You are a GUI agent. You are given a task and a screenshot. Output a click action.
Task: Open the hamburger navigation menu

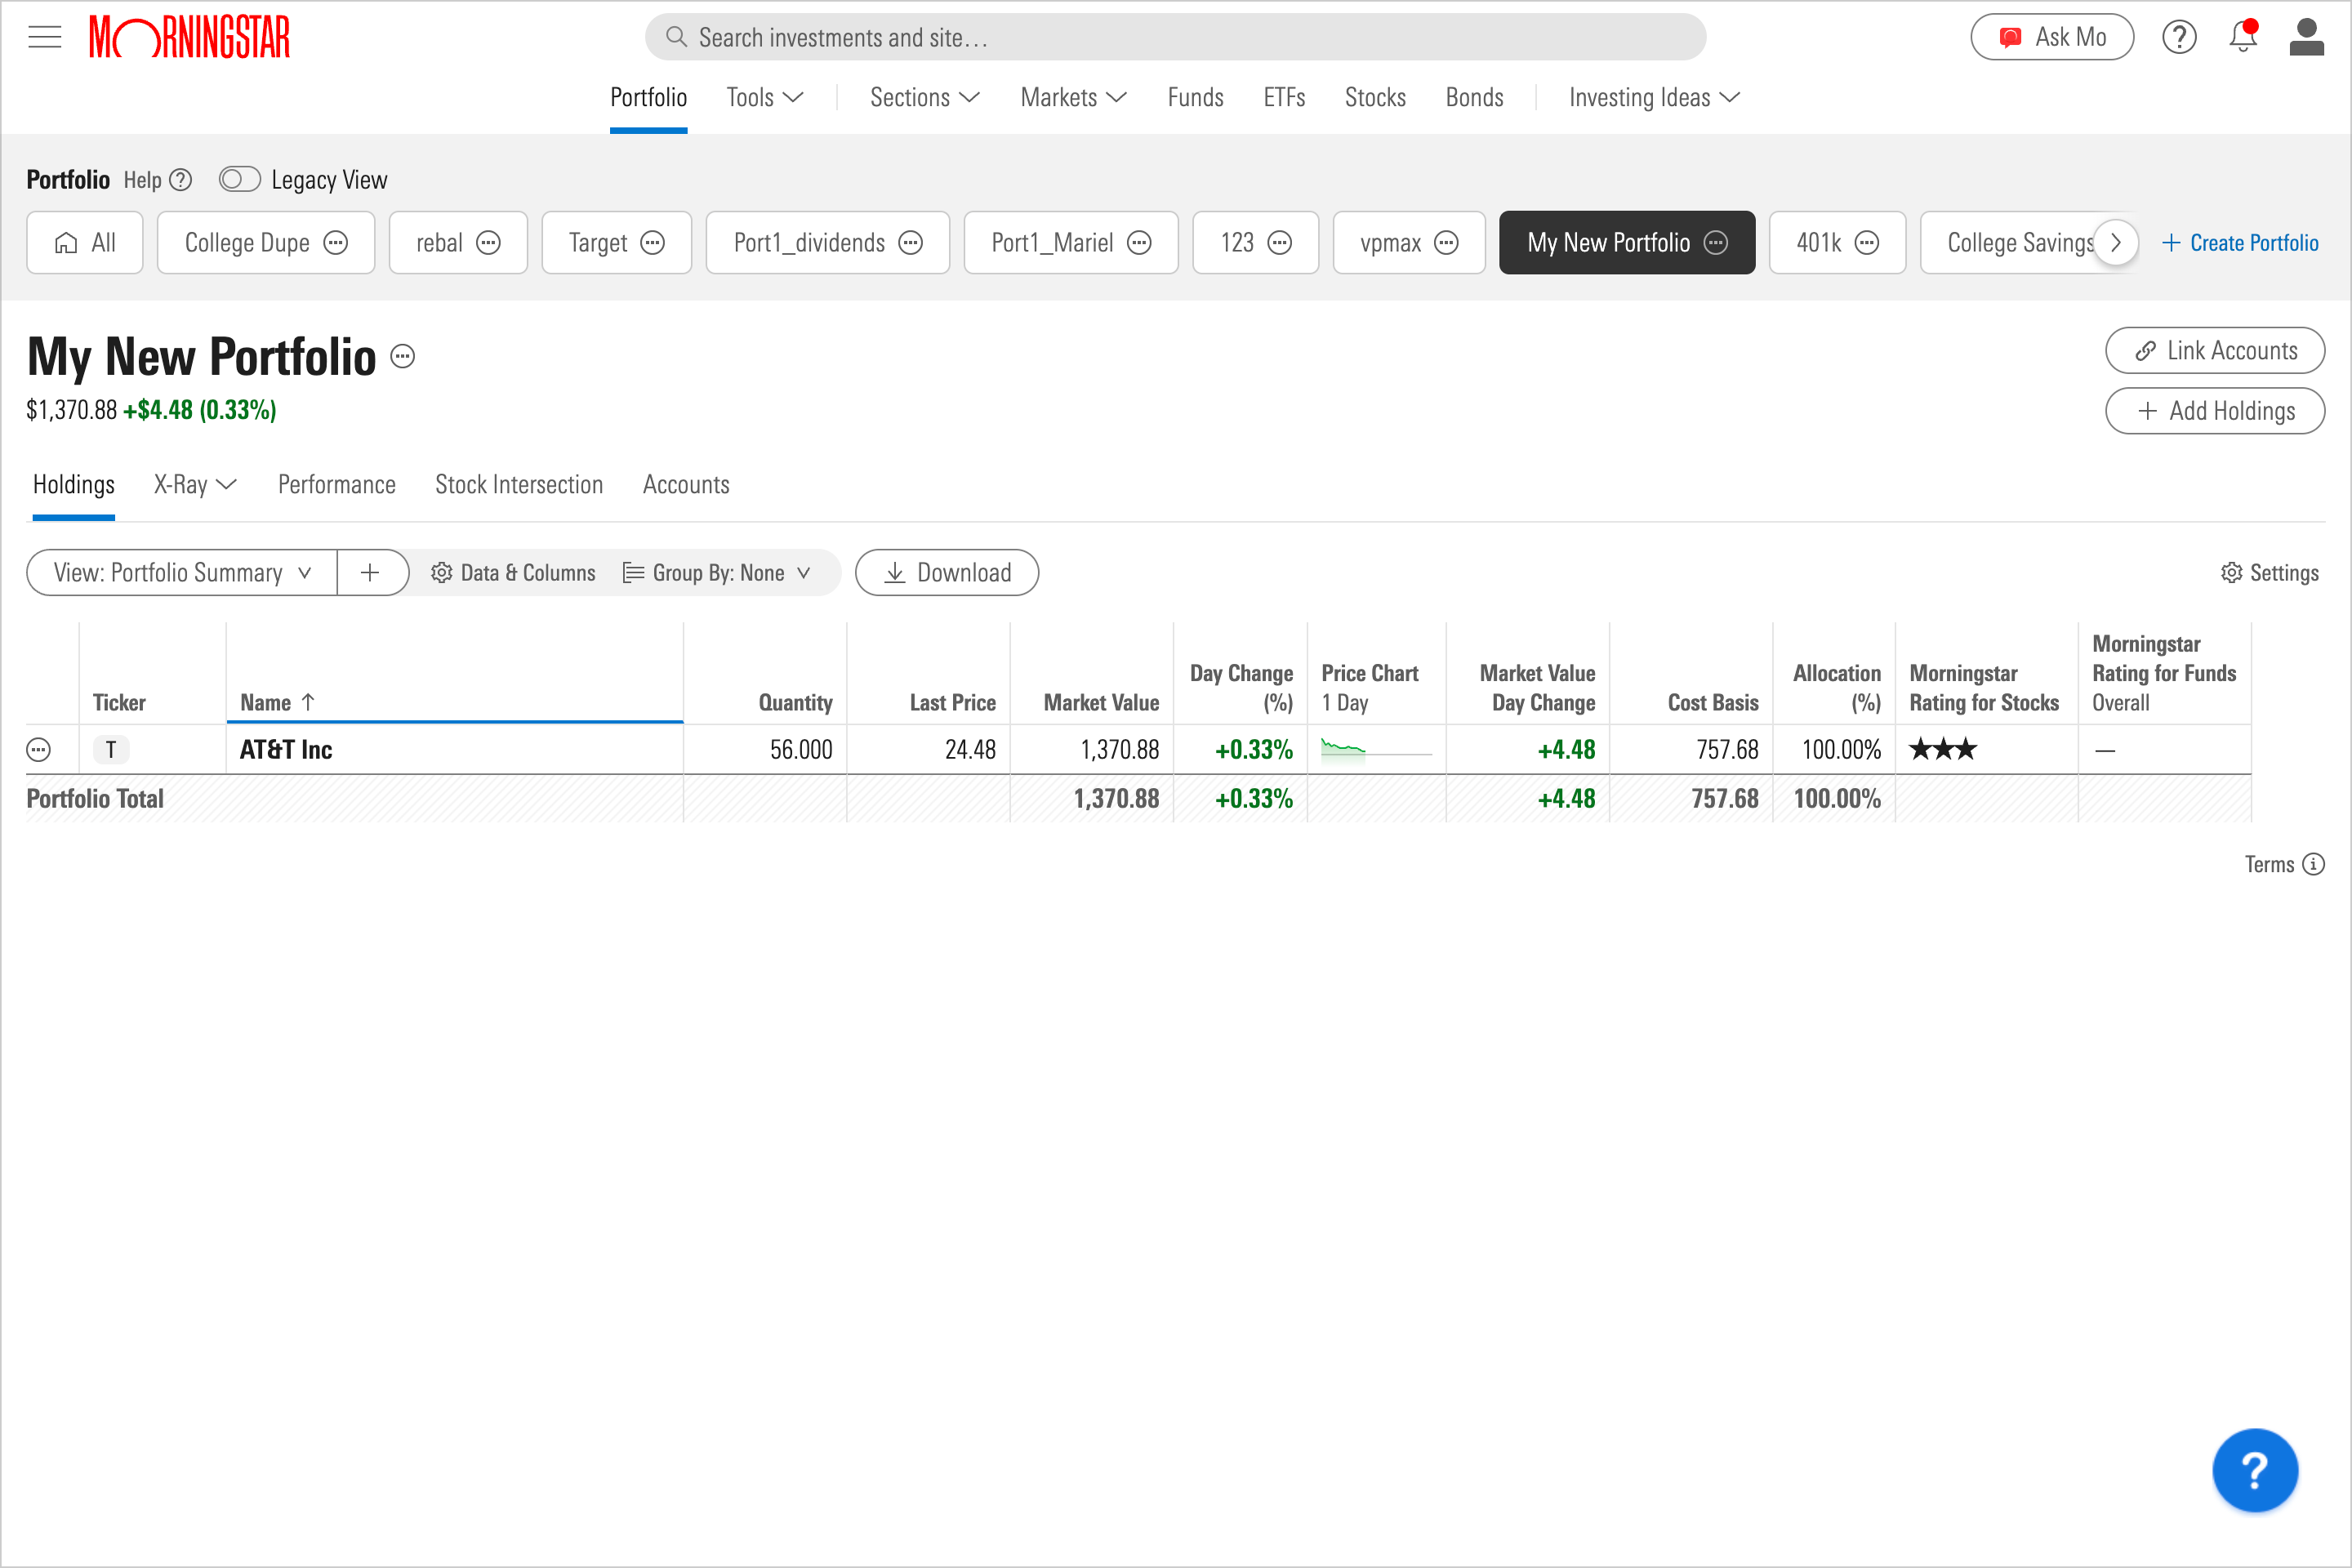click(x=45, y=37)
